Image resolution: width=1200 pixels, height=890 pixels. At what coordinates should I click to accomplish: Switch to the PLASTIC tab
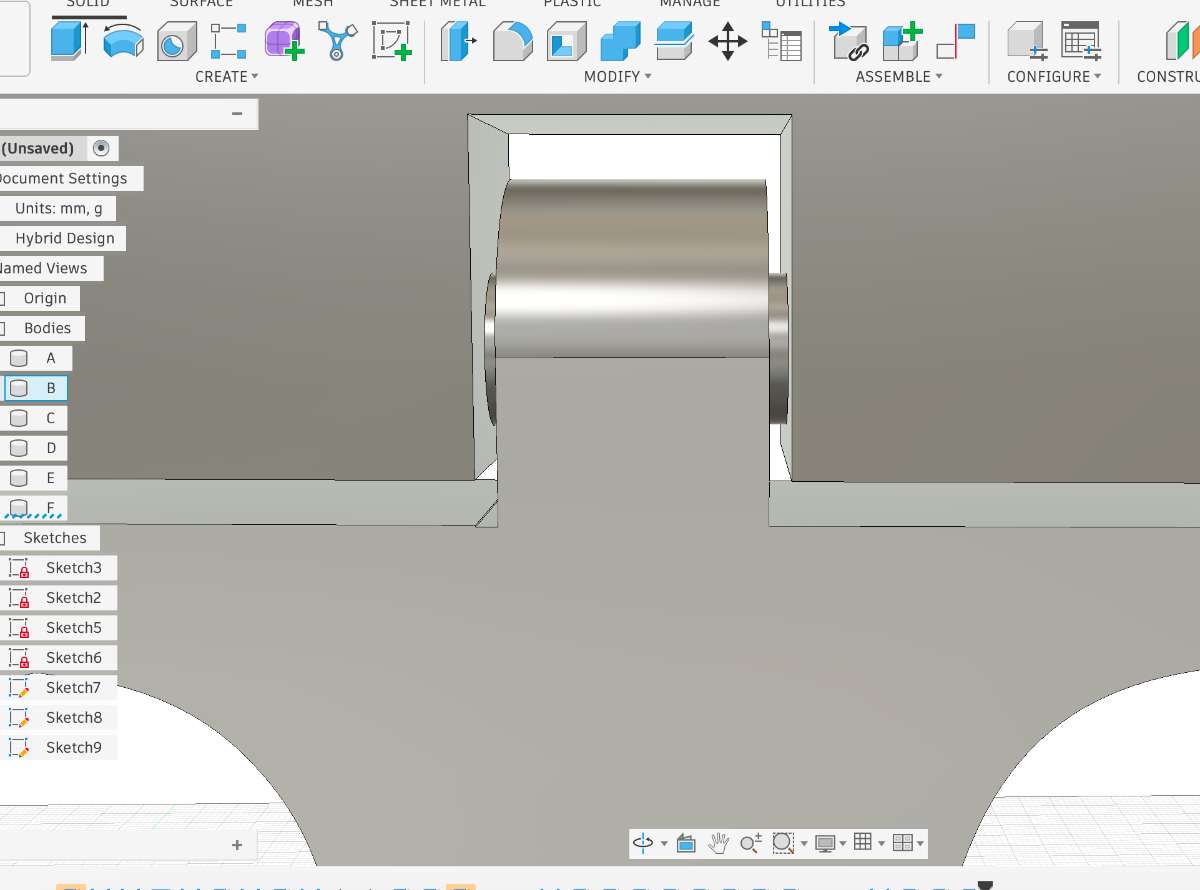point(573,4)
